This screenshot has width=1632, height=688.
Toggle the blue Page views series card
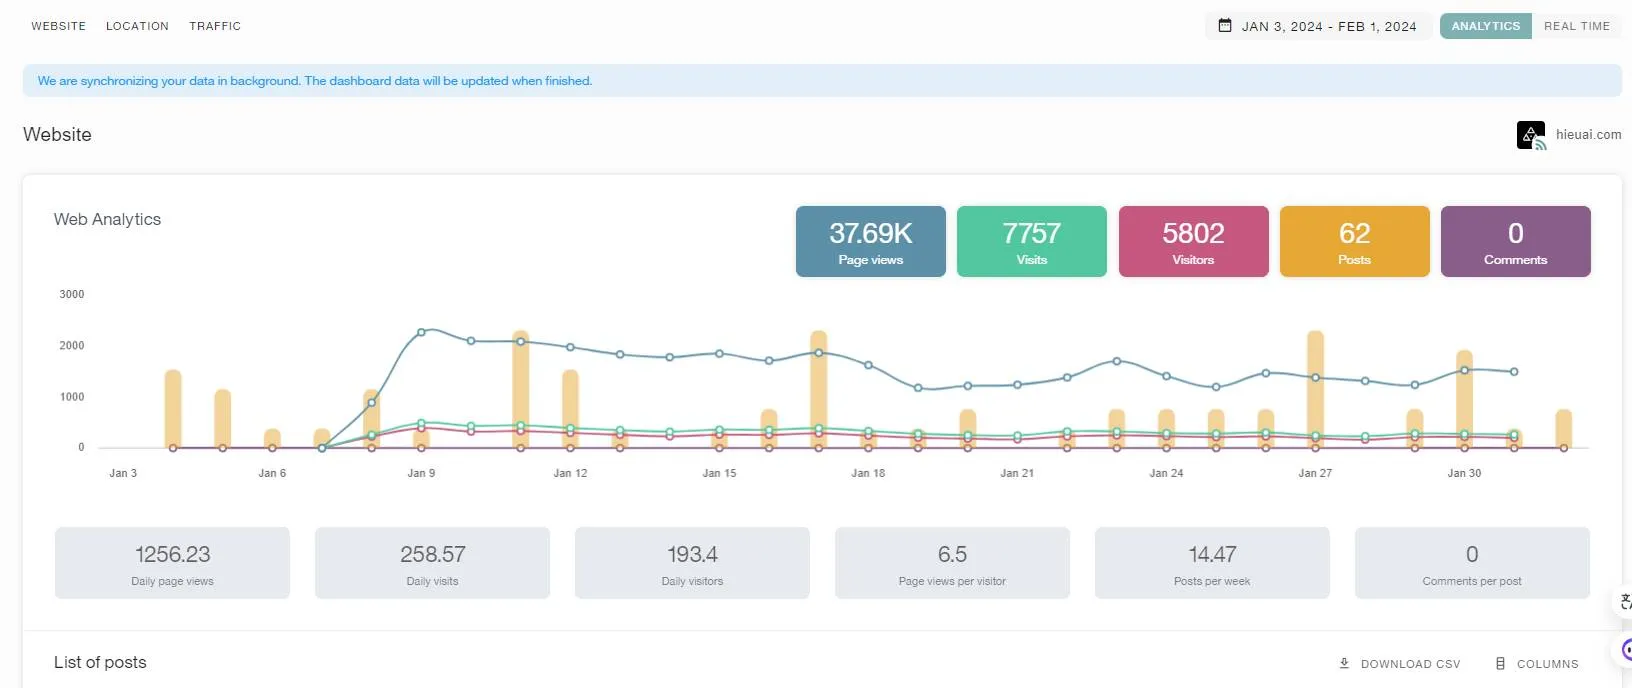click(870, 242)
